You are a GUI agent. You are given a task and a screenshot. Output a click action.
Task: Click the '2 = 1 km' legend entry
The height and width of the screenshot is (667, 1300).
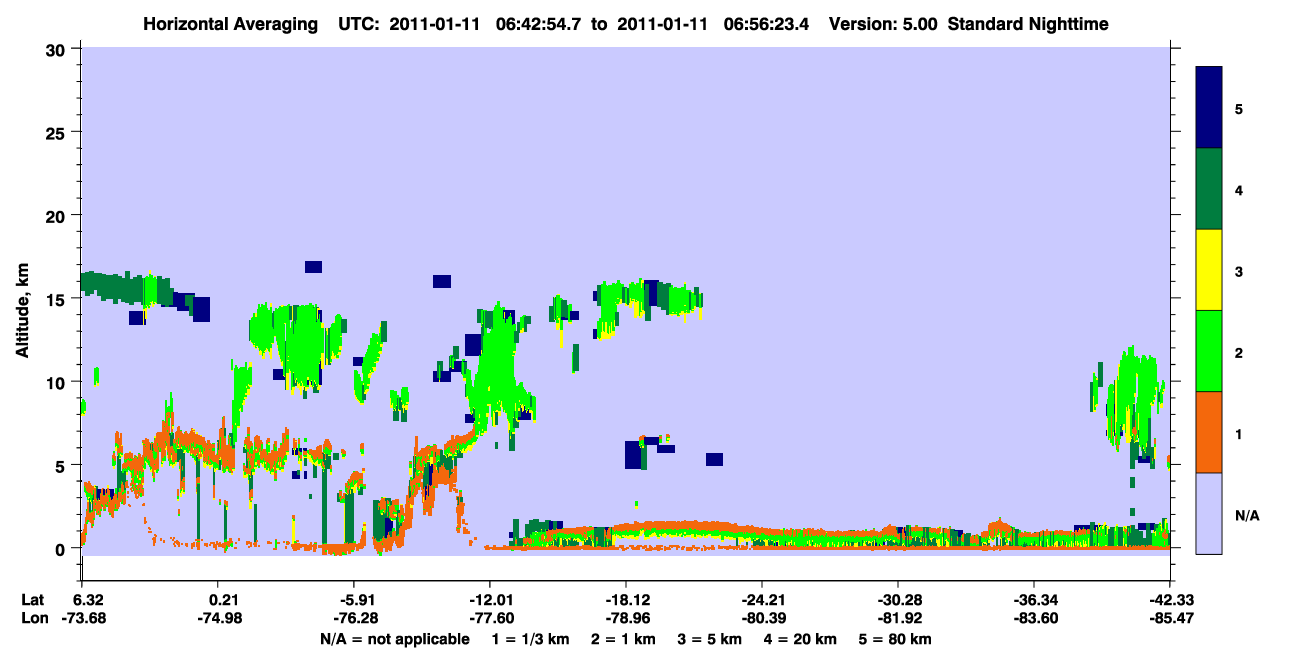pos(625,639)
